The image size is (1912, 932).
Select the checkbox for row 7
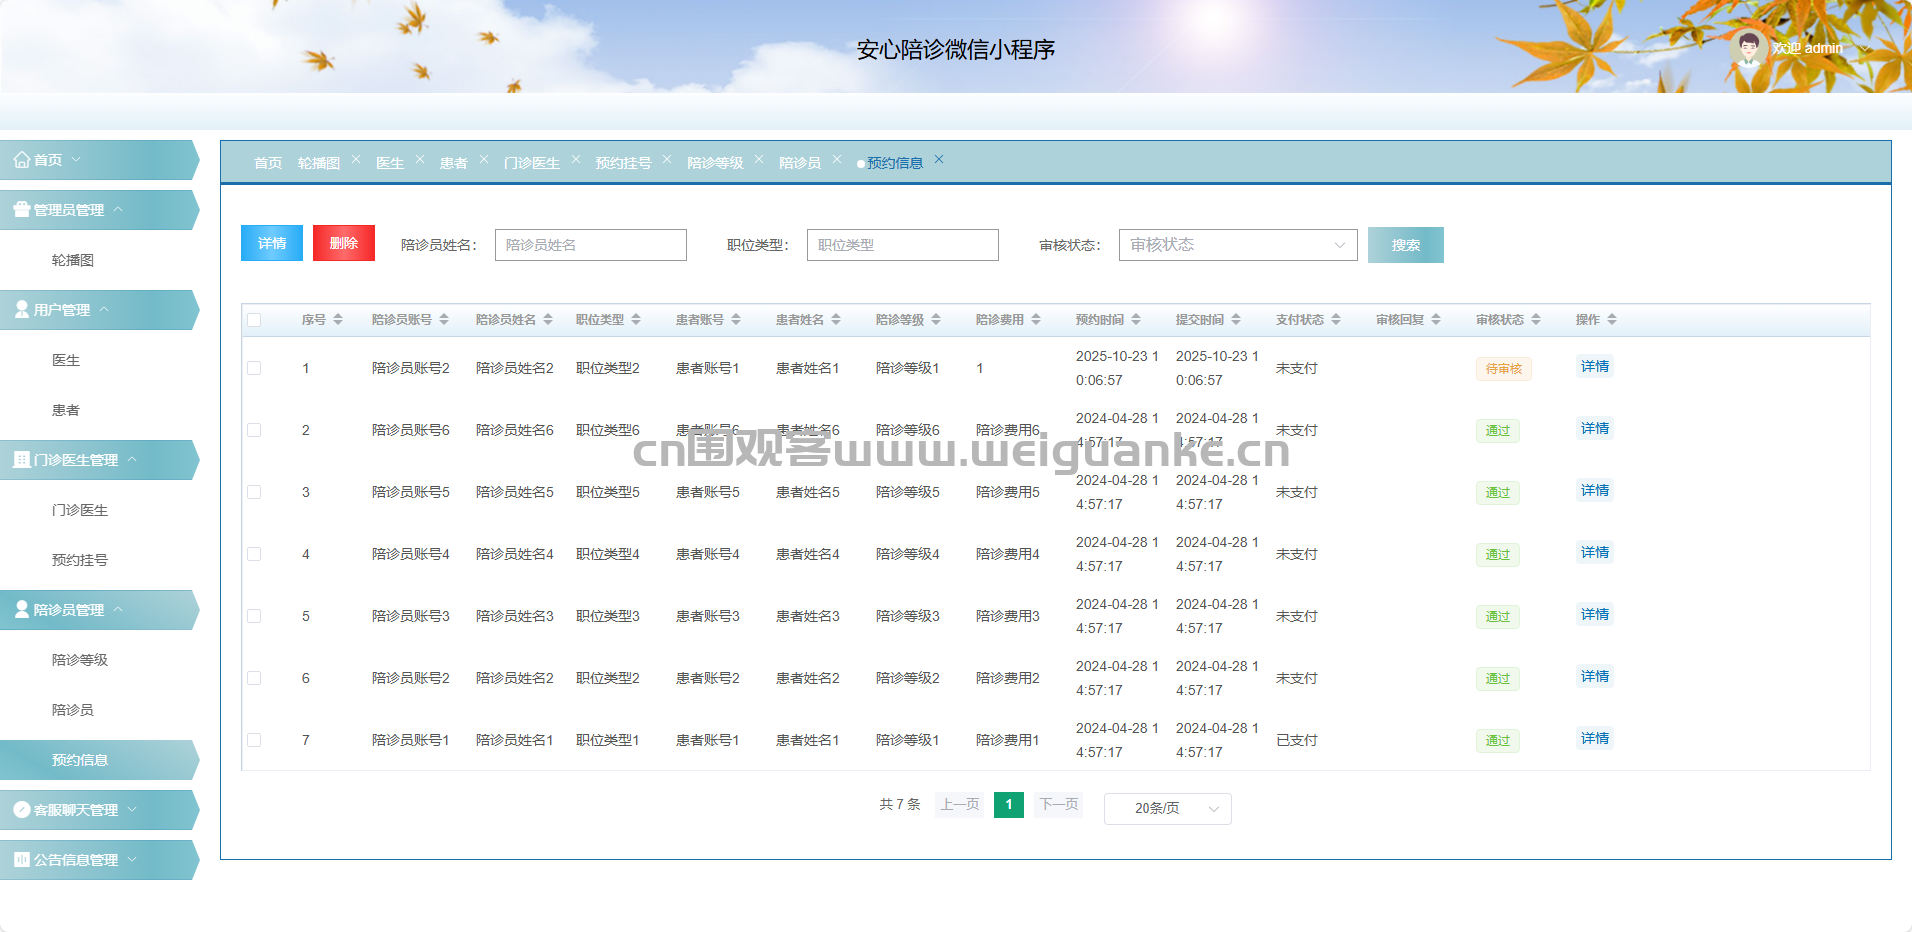click(x=254, y=740)
